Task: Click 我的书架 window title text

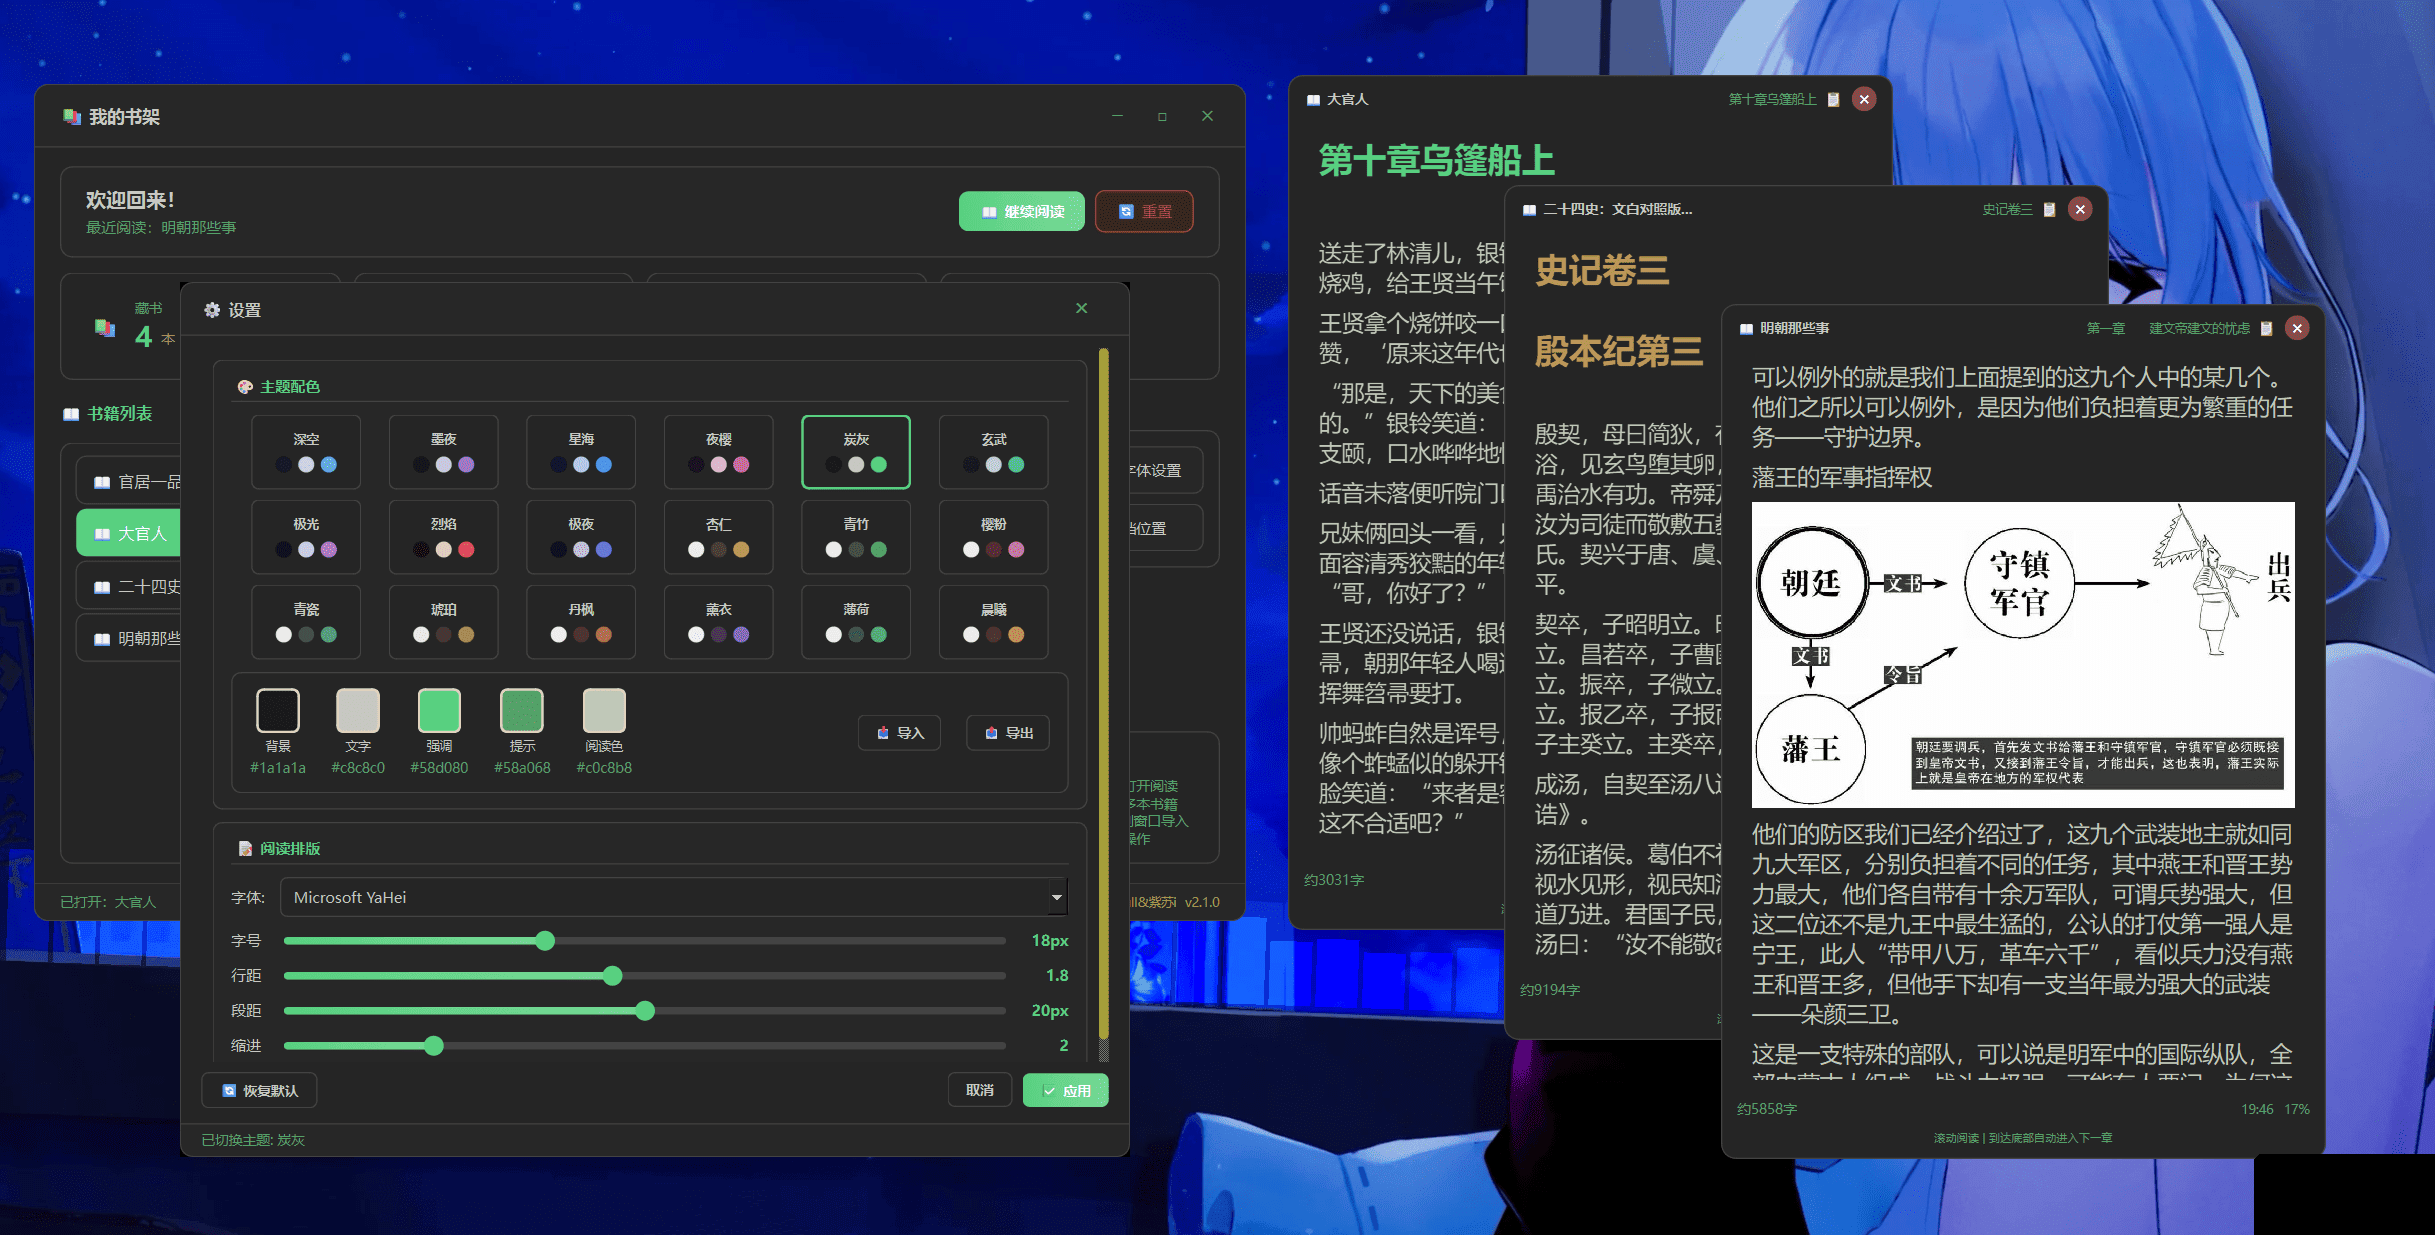Action: (x=124, y=117)
